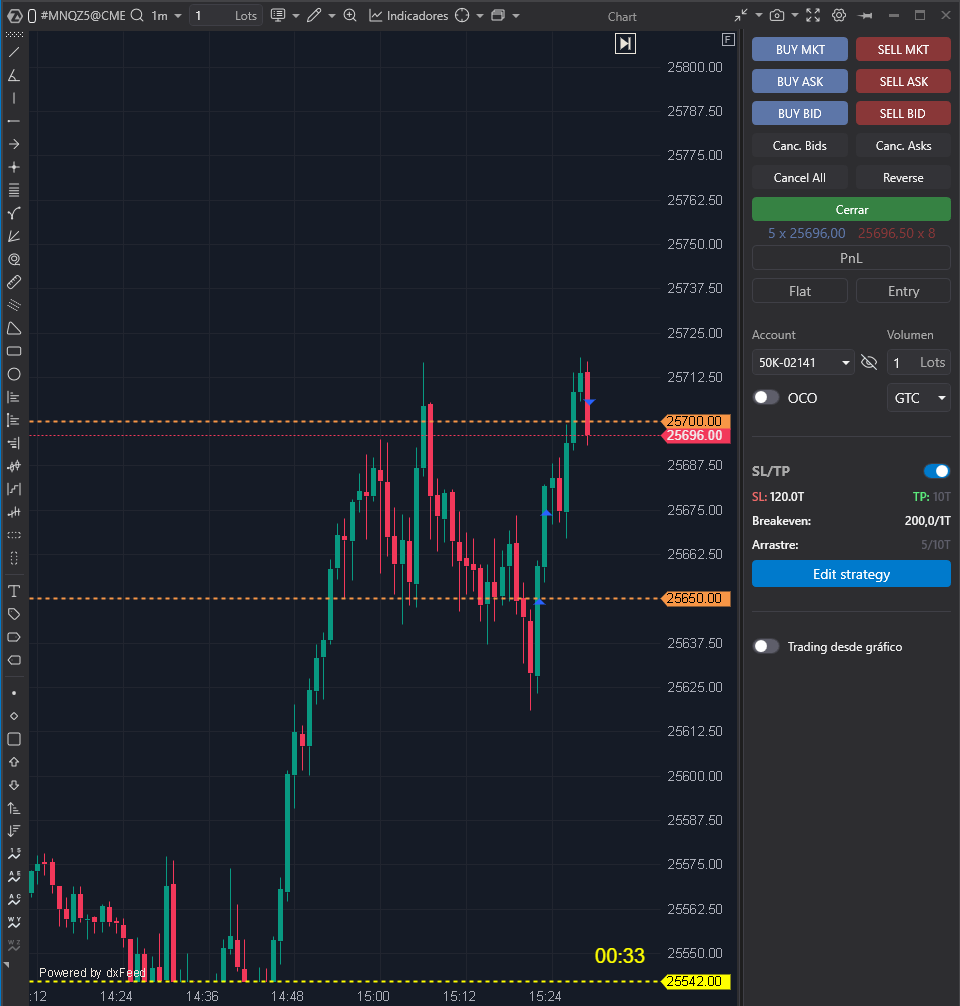Expand the screenshot camera dropdown arrow
Image resolution: width=960 pixels, height=1006 pixels.
click(x=794, y=15)
